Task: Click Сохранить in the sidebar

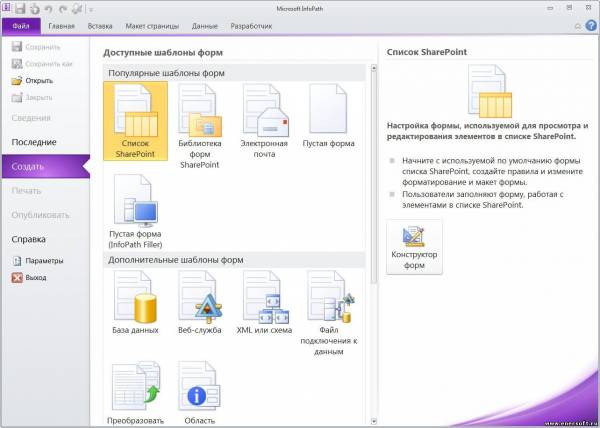Action: (x=36, y=47)
